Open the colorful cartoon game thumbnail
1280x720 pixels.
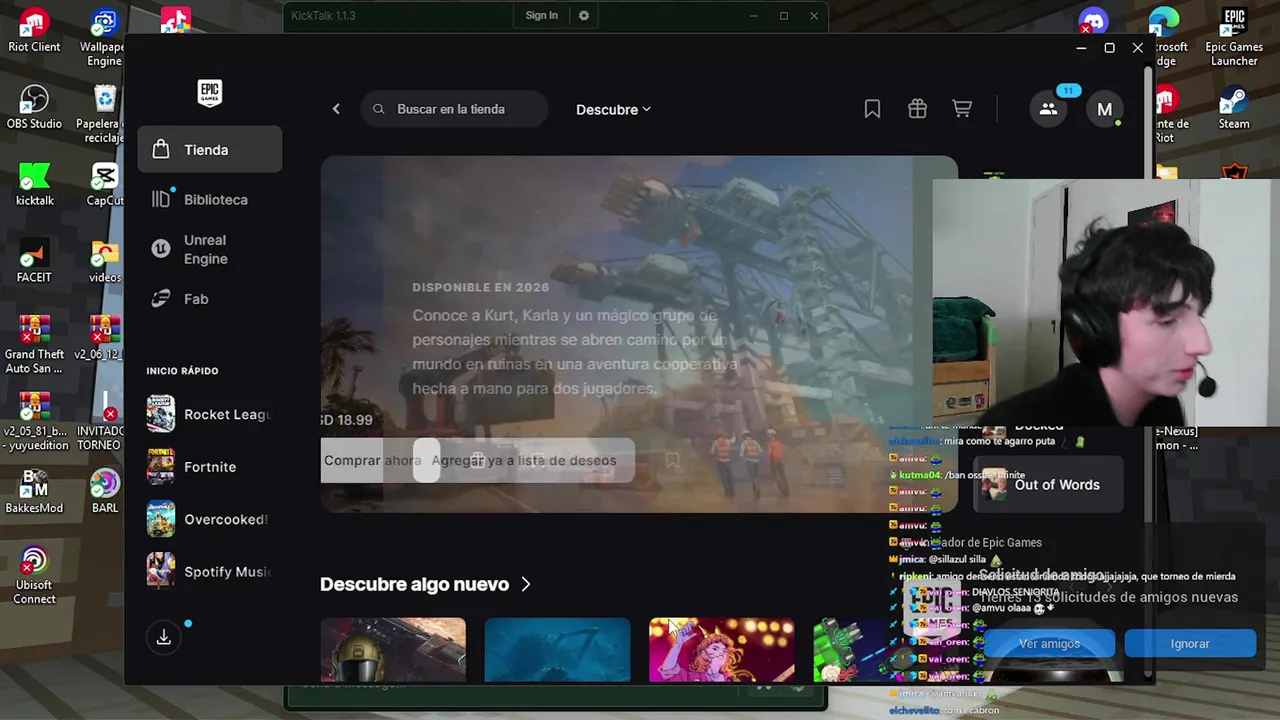tap(721, 650)
